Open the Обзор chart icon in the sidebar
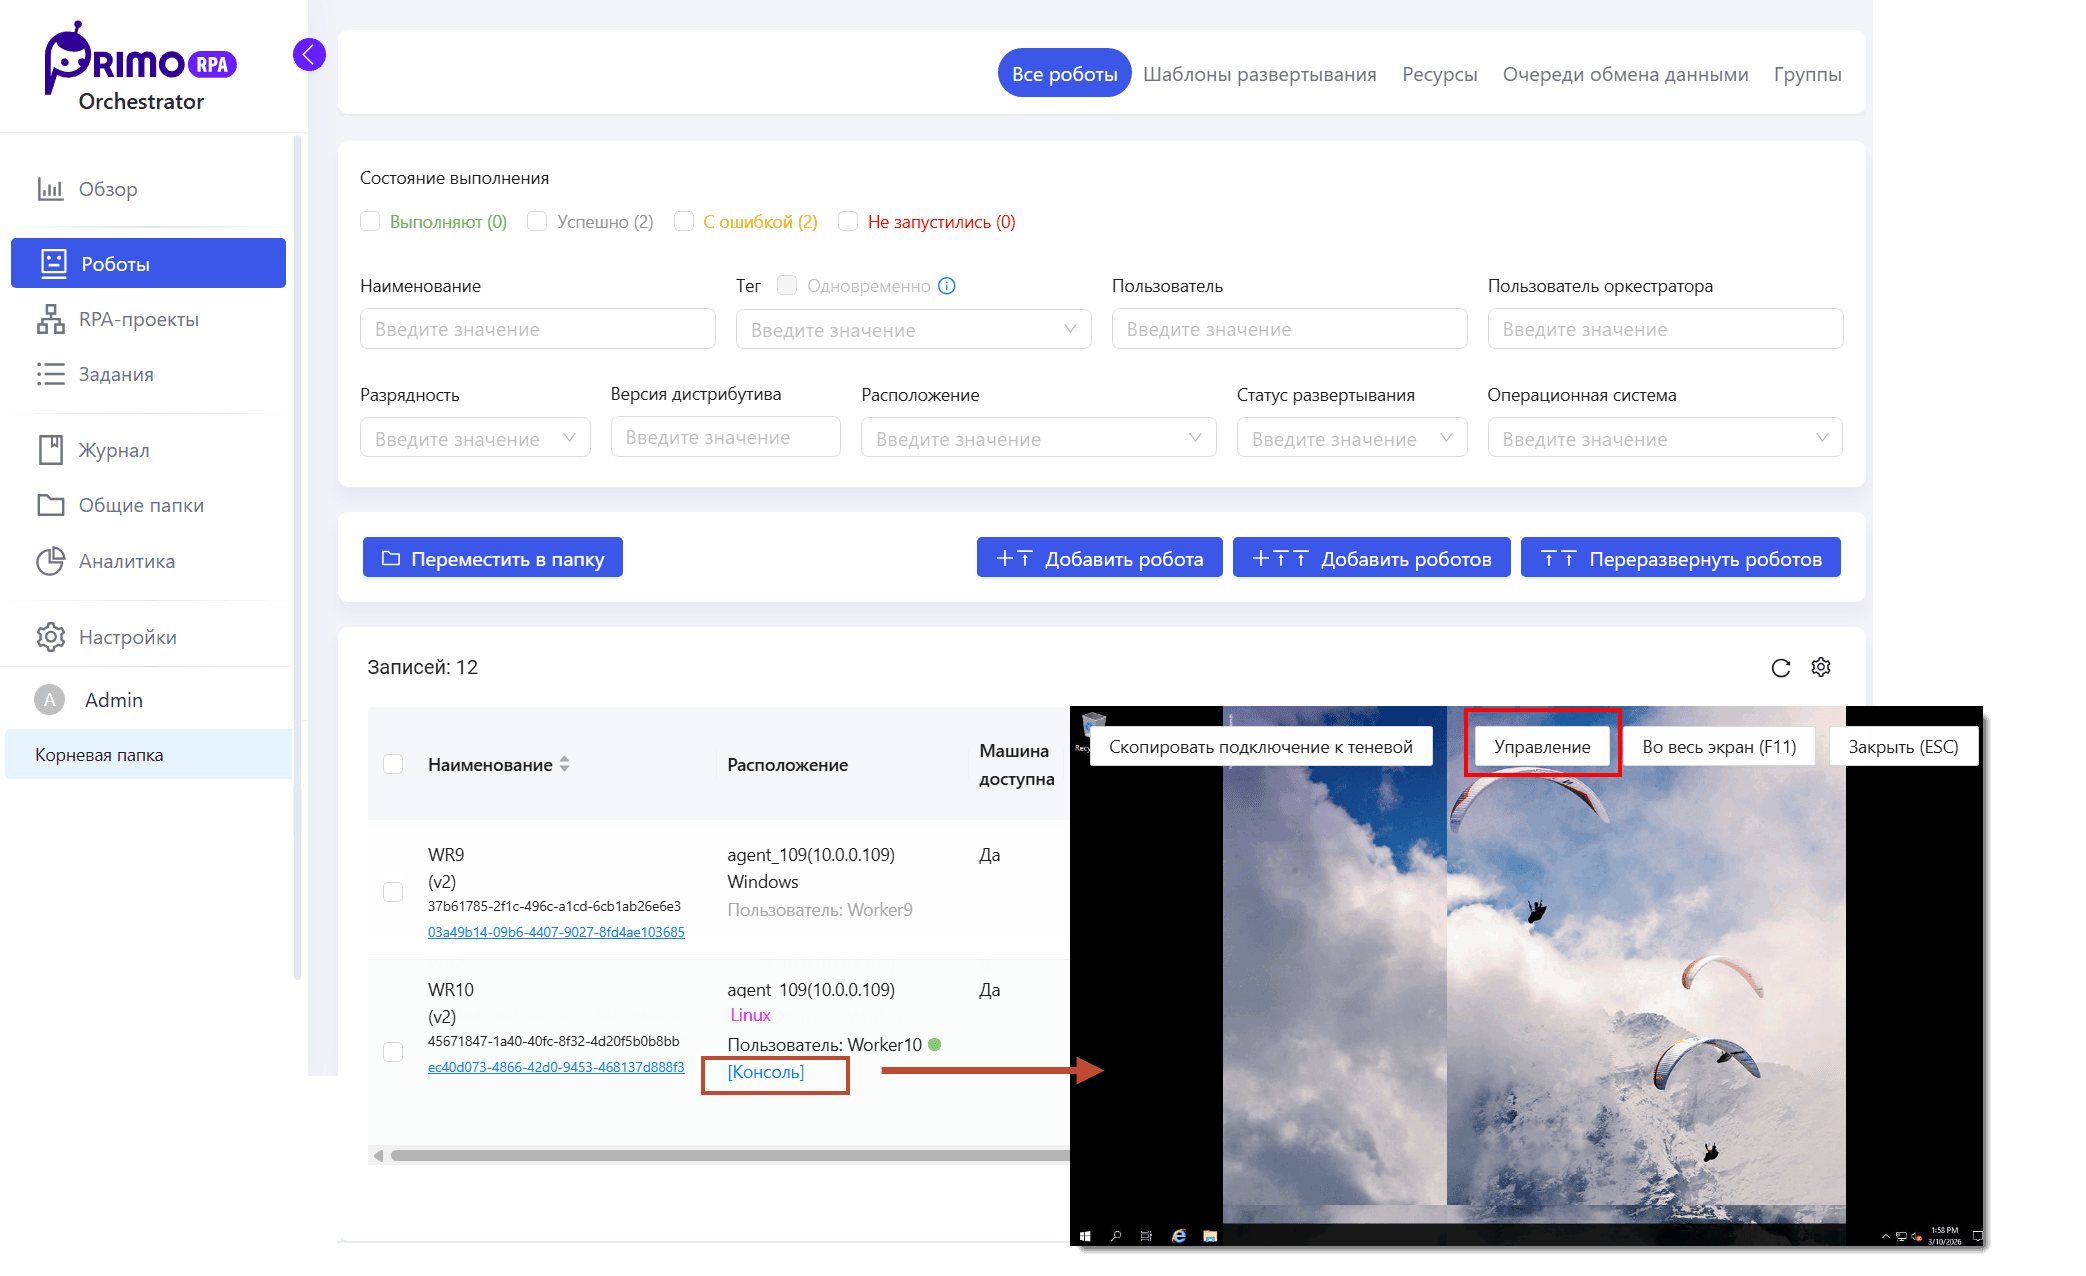This screenshot has height=1276, width=2086. [50, 189]
